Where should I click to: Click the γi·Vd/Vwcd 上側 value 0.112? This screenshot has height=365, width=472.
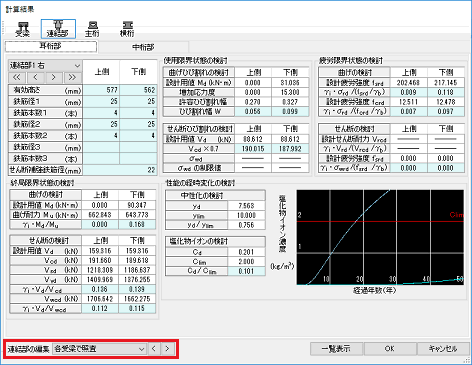[100, 309]
